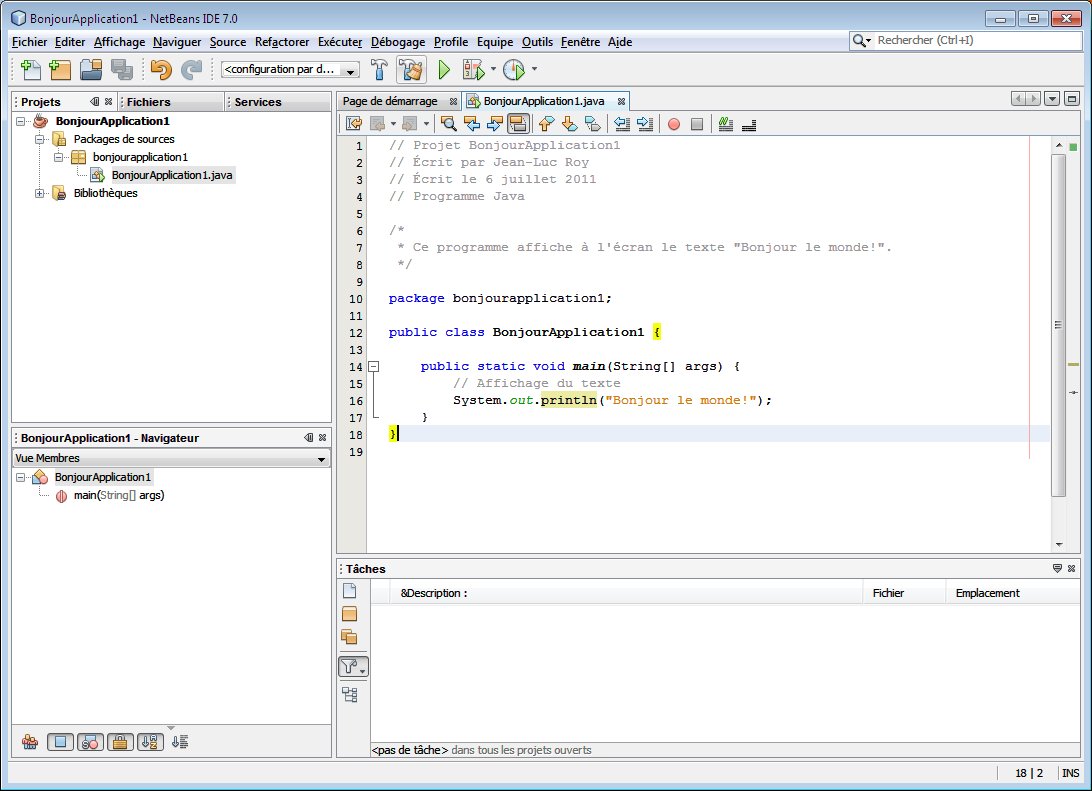Debug the main project from the toolbar
Screen dimensions: 1092x791
(474, 70)
